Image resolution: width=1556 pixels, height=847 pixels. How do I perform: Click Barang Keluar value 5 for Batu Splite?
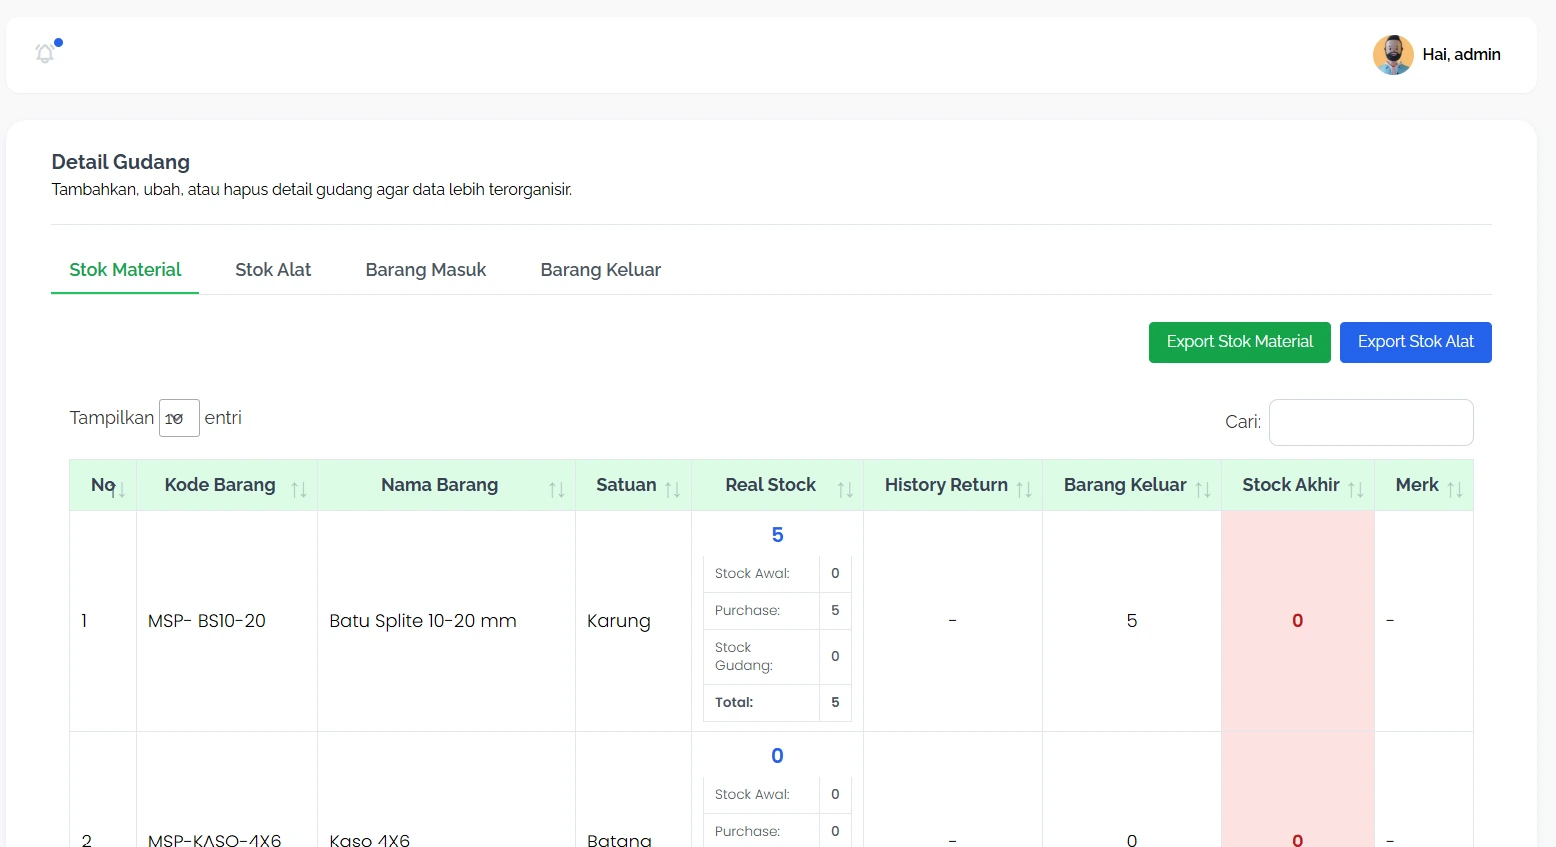(1132, 621)
